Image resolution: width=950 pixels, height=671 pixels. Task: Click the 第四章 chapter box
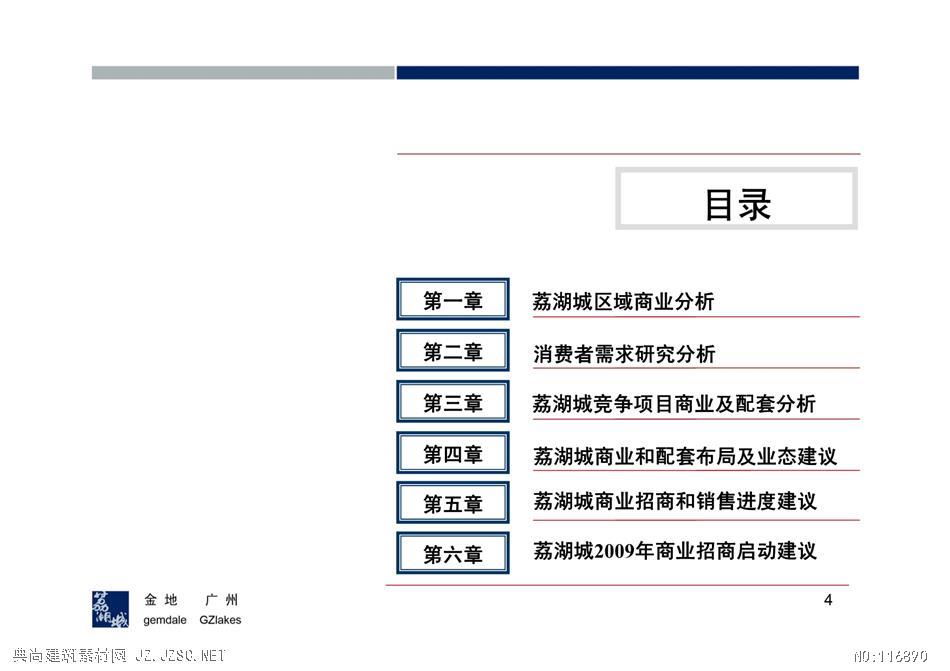click(x=453, y=453)
